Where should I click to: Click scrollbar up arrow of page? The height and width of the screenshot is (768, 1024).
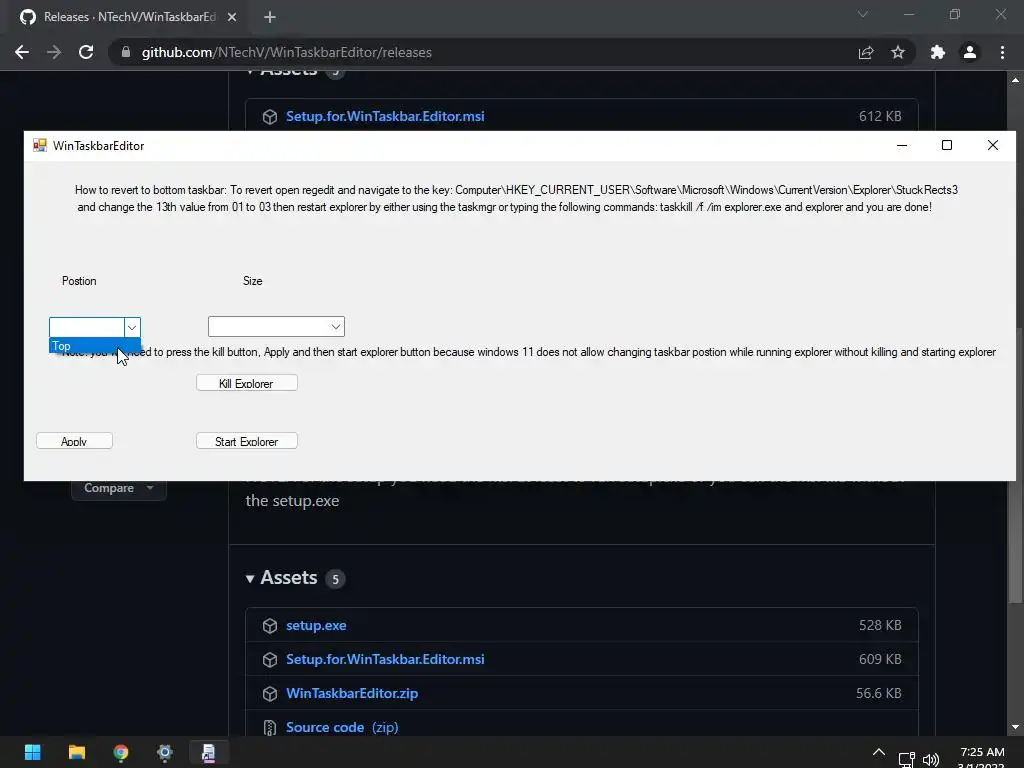1016,80
